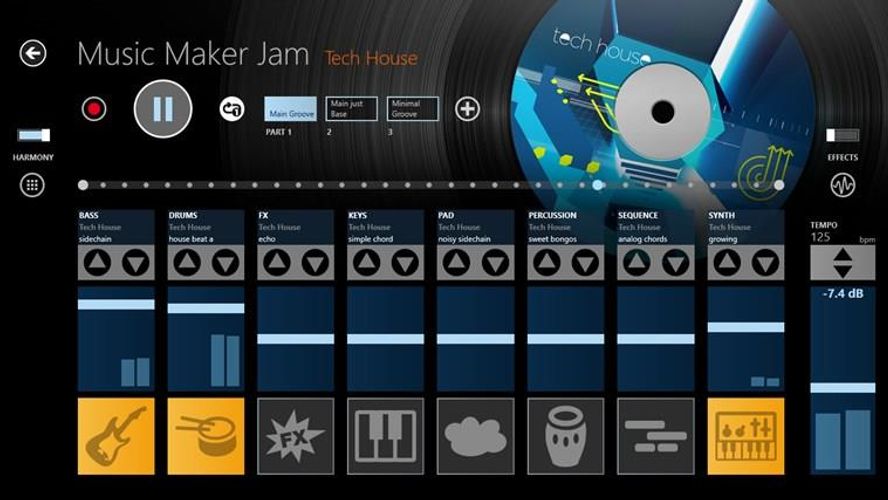Choose previous Drums loop with up arrow
The image size is (888, 500).
point(187,263)
